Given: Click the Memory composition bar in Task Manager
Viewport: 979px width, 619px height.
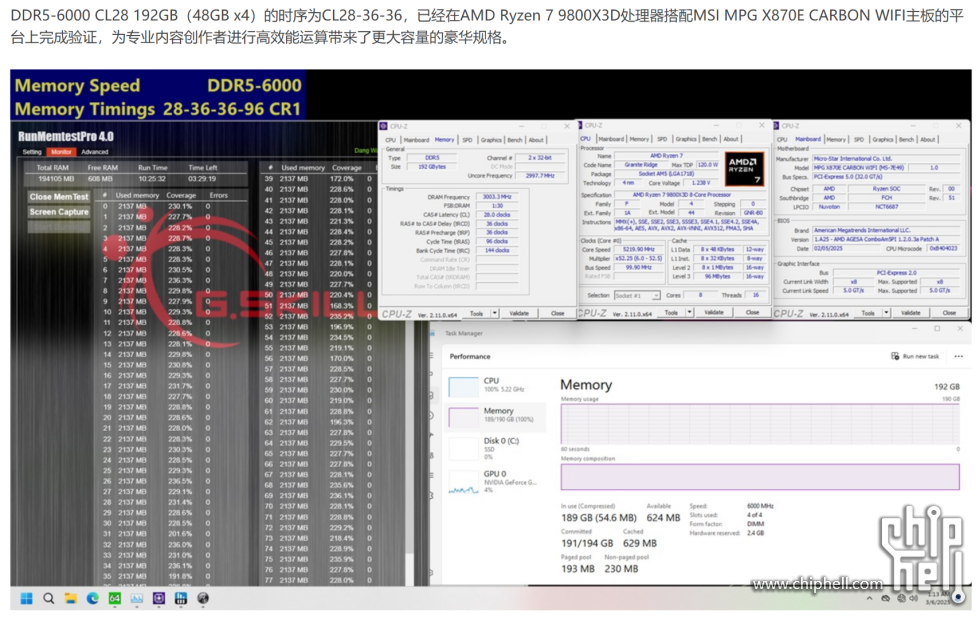Looking at the screenshot, I should click(x=760, y=477).
